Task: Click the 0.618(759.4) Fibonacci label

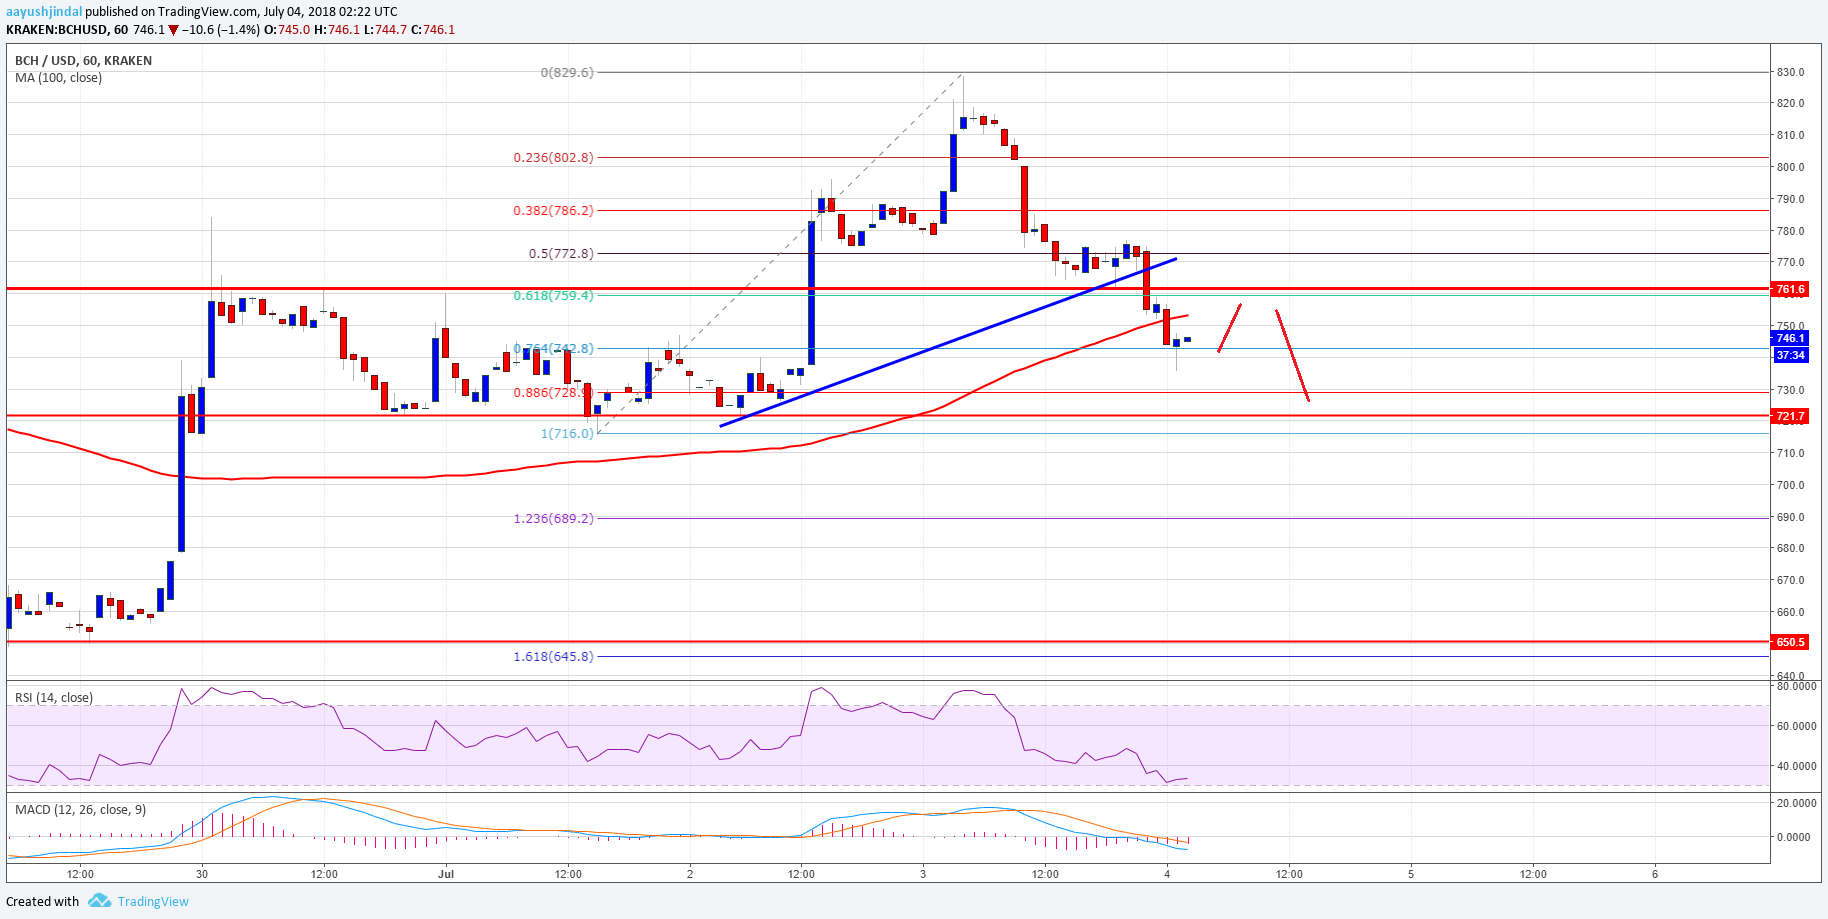Action: click(553, 296)
